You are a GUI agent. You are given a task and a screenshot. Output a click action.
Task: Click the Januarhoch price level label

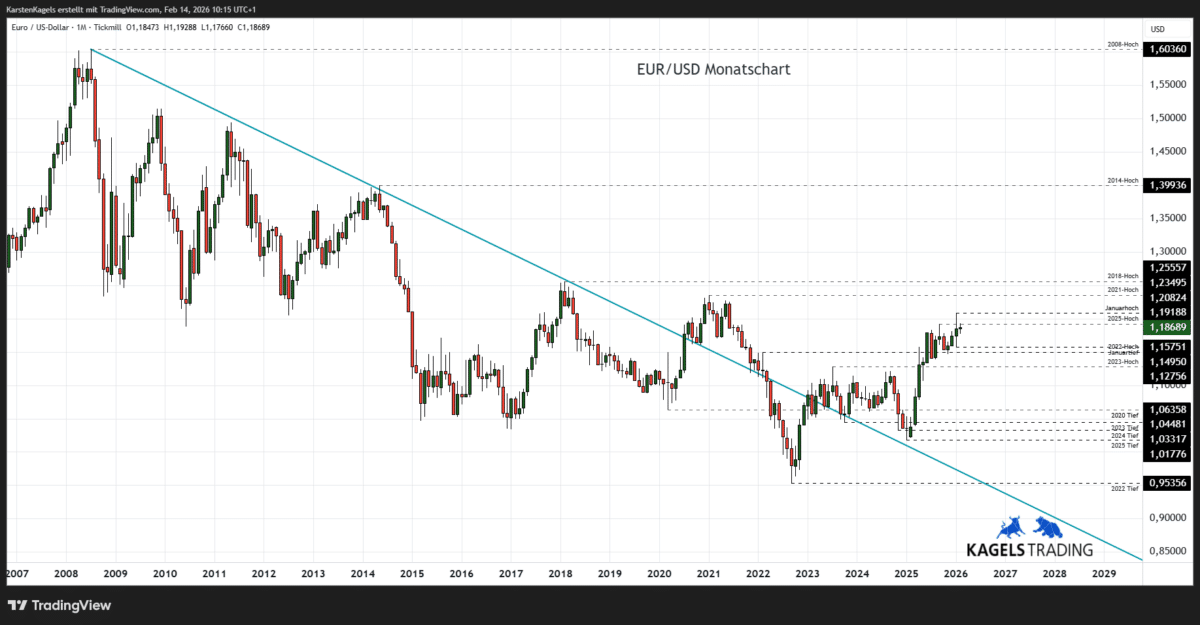pyautogui.click(x=1122, y=309)
